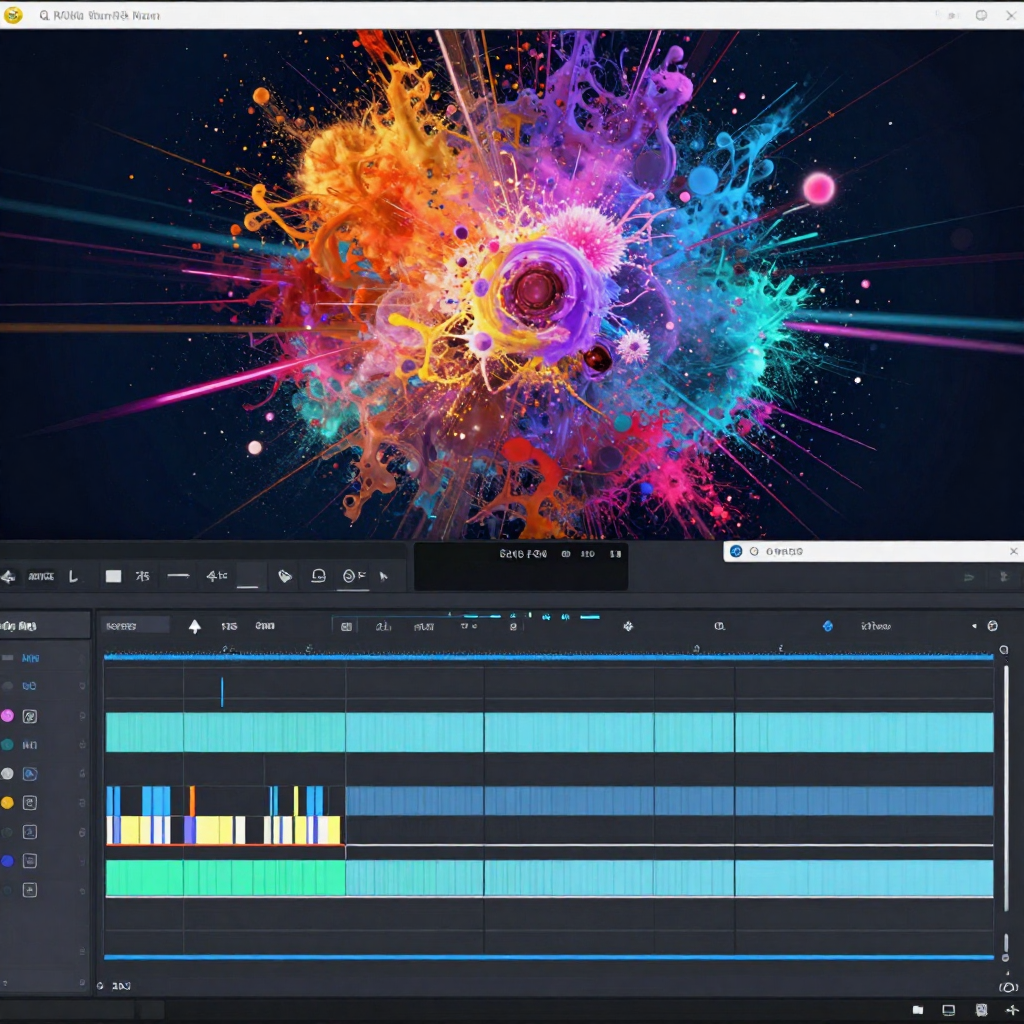Open the track header dropdown on the first blue track
1024x1024 pixels.
(82, 657)
